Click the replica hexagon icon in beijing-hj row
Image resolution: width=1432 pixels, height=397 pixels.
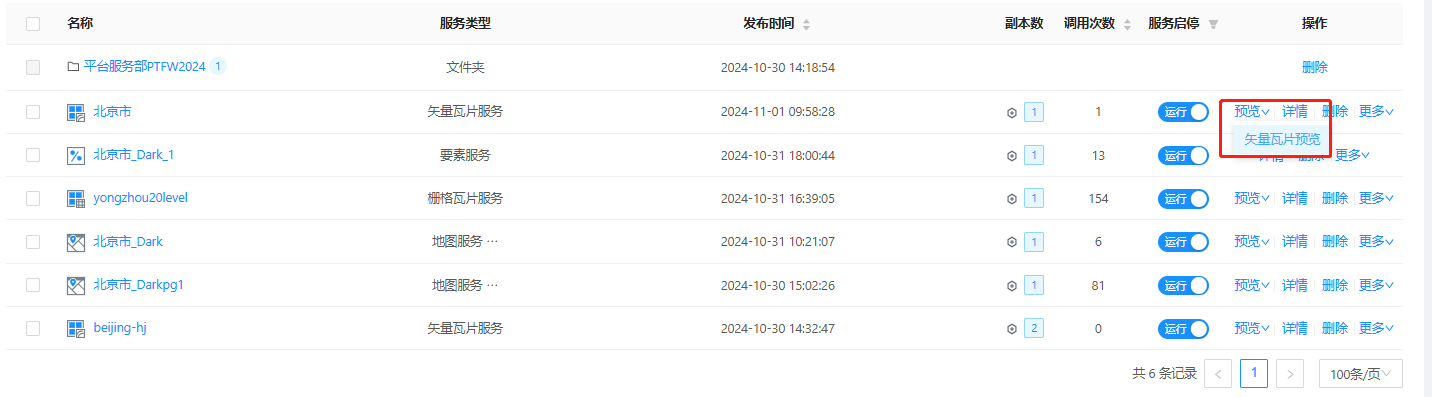click(1011, 328)
